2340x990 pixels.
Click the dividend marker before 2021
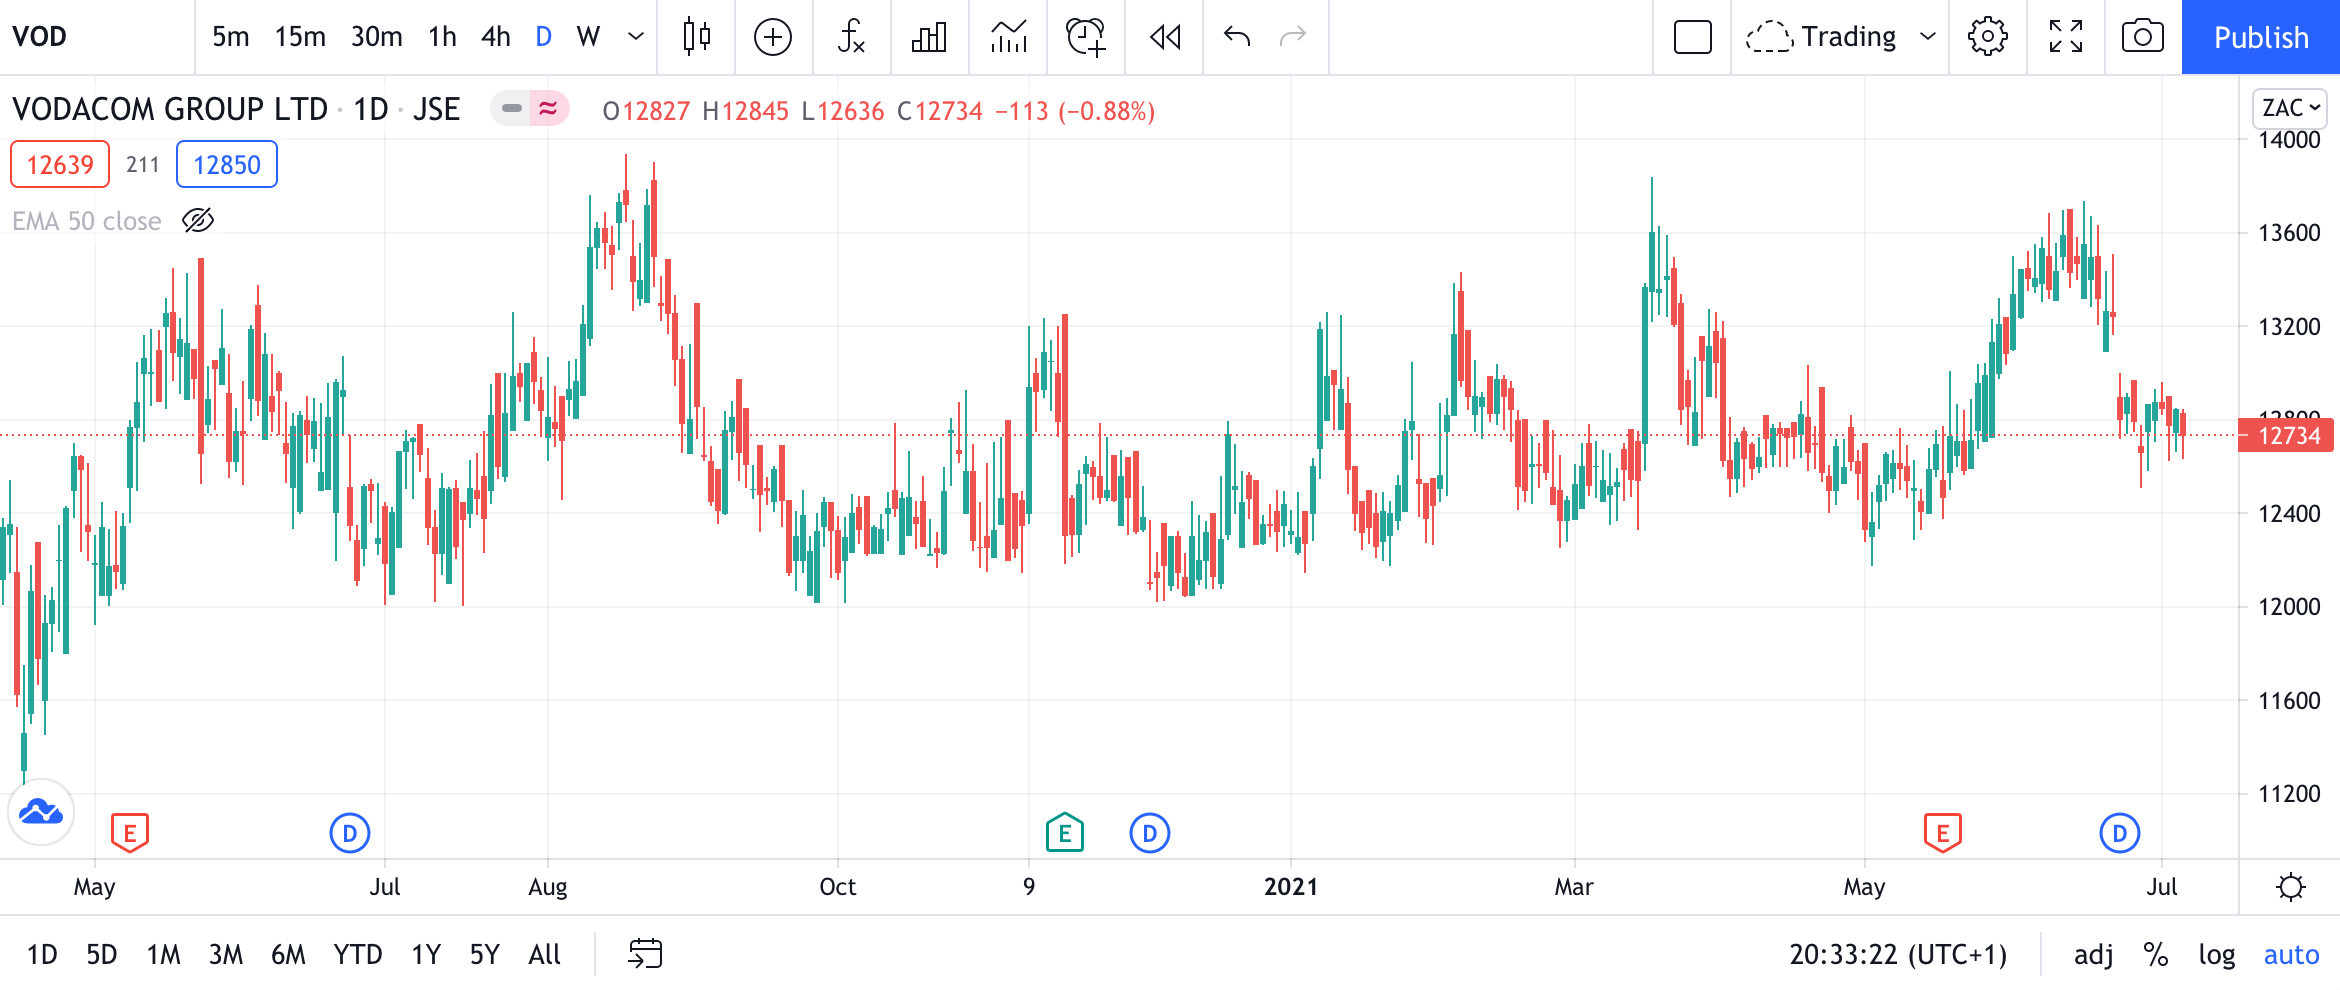click(1150, 833)
